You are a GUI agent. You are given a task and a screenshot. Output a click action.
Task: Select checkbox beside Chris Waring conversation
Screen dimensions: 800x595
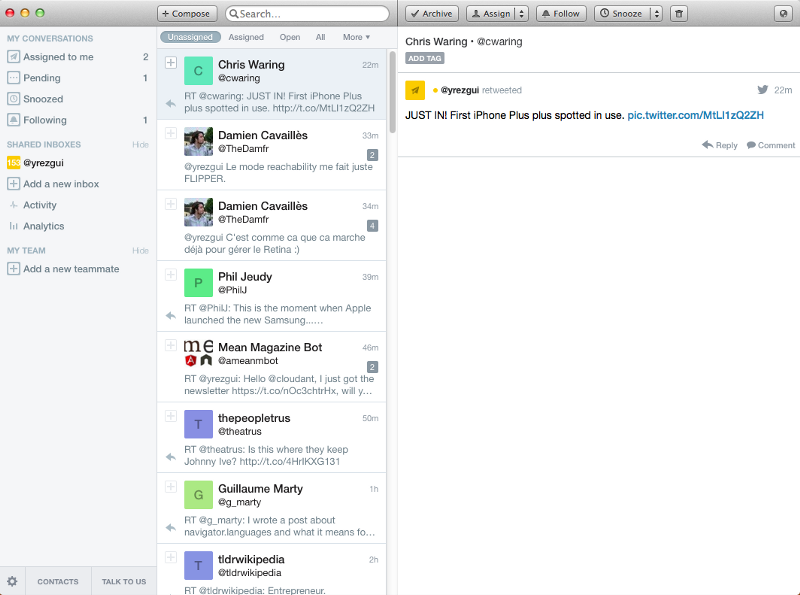[171, 63]
